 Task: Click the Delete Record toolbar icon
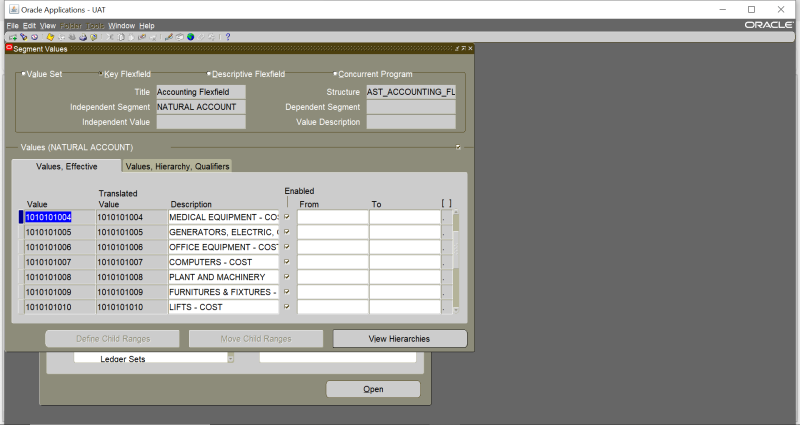pyautogui.click(x=153, y=37)
